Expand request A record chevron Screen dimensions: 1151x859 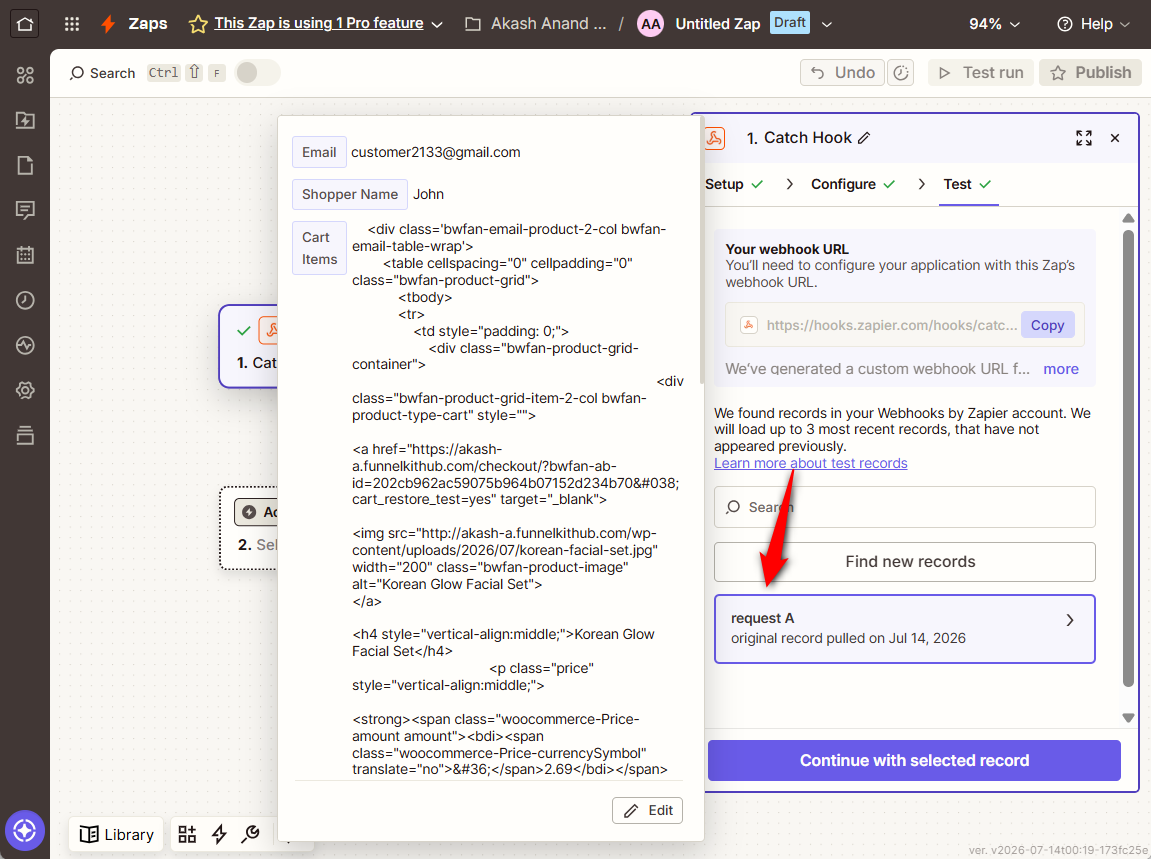[1070, 620]
